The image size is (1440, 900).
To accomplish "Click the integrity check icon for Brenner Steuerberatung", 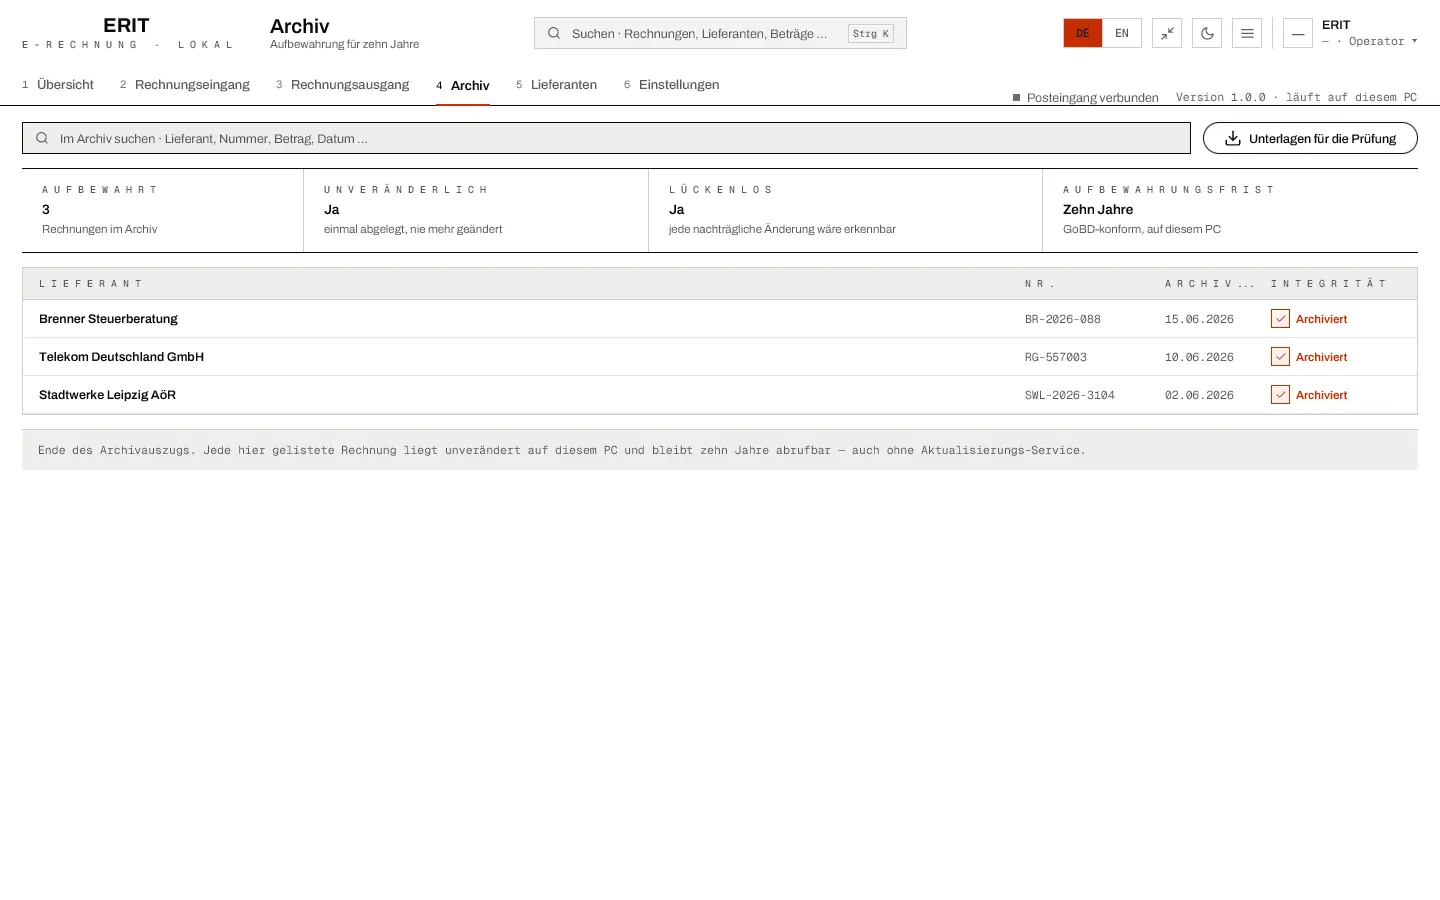I will pyautogui.click(x=1280, y=319).
